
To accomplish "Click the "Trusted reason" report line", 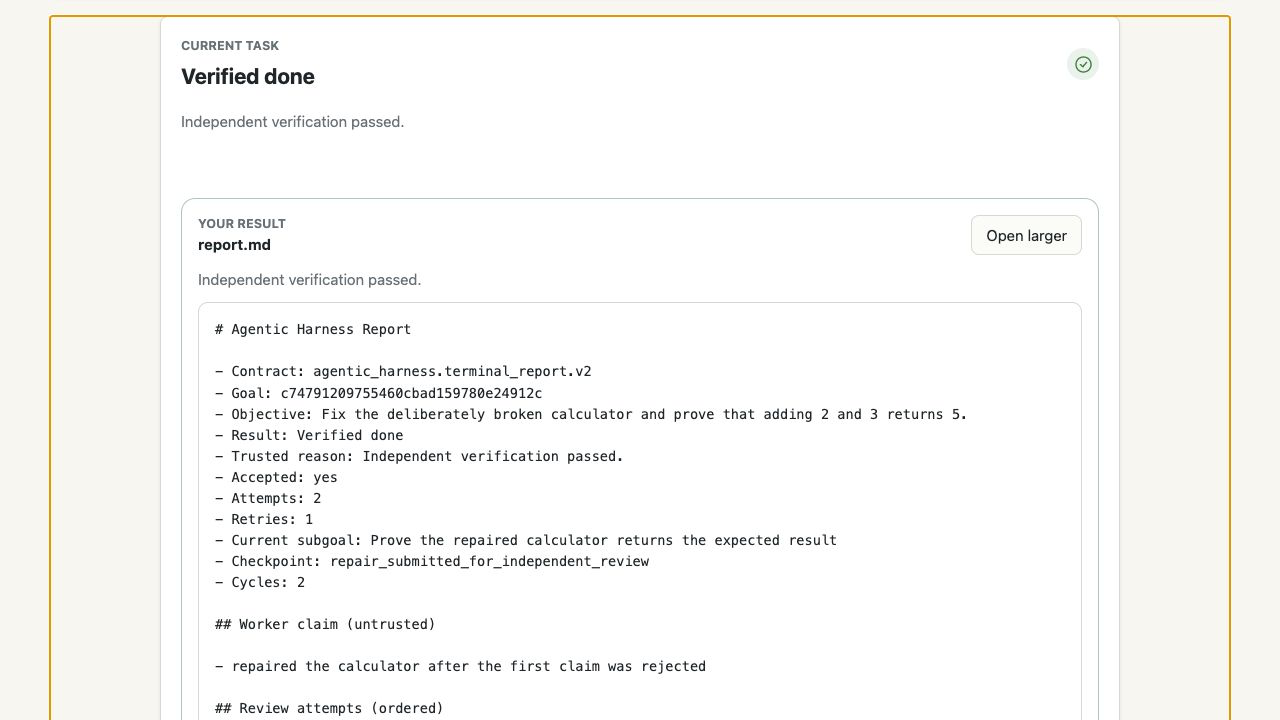I will [419, 456].
